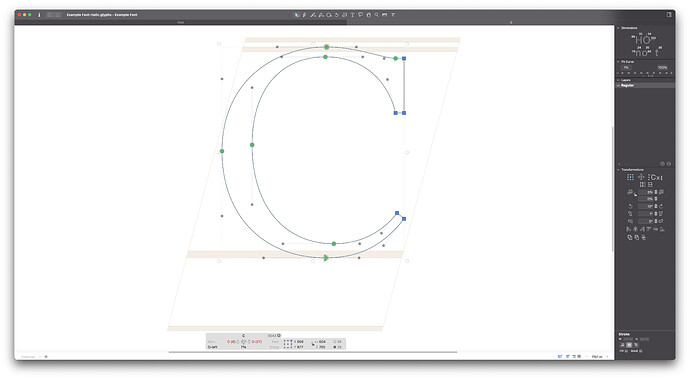Switch to the Font tab
The image size is (690, 379).
click(x=181, y=22)
